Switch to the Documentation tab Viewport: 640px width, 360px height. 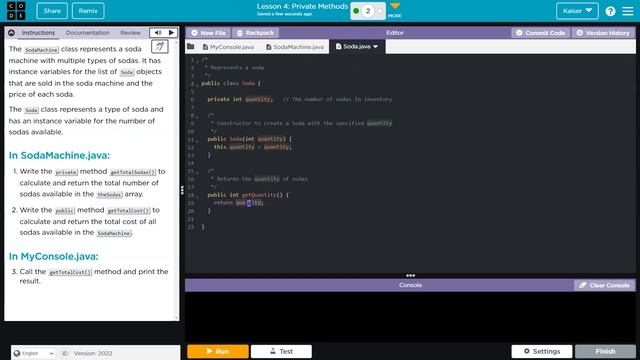[x=87, y=33]
